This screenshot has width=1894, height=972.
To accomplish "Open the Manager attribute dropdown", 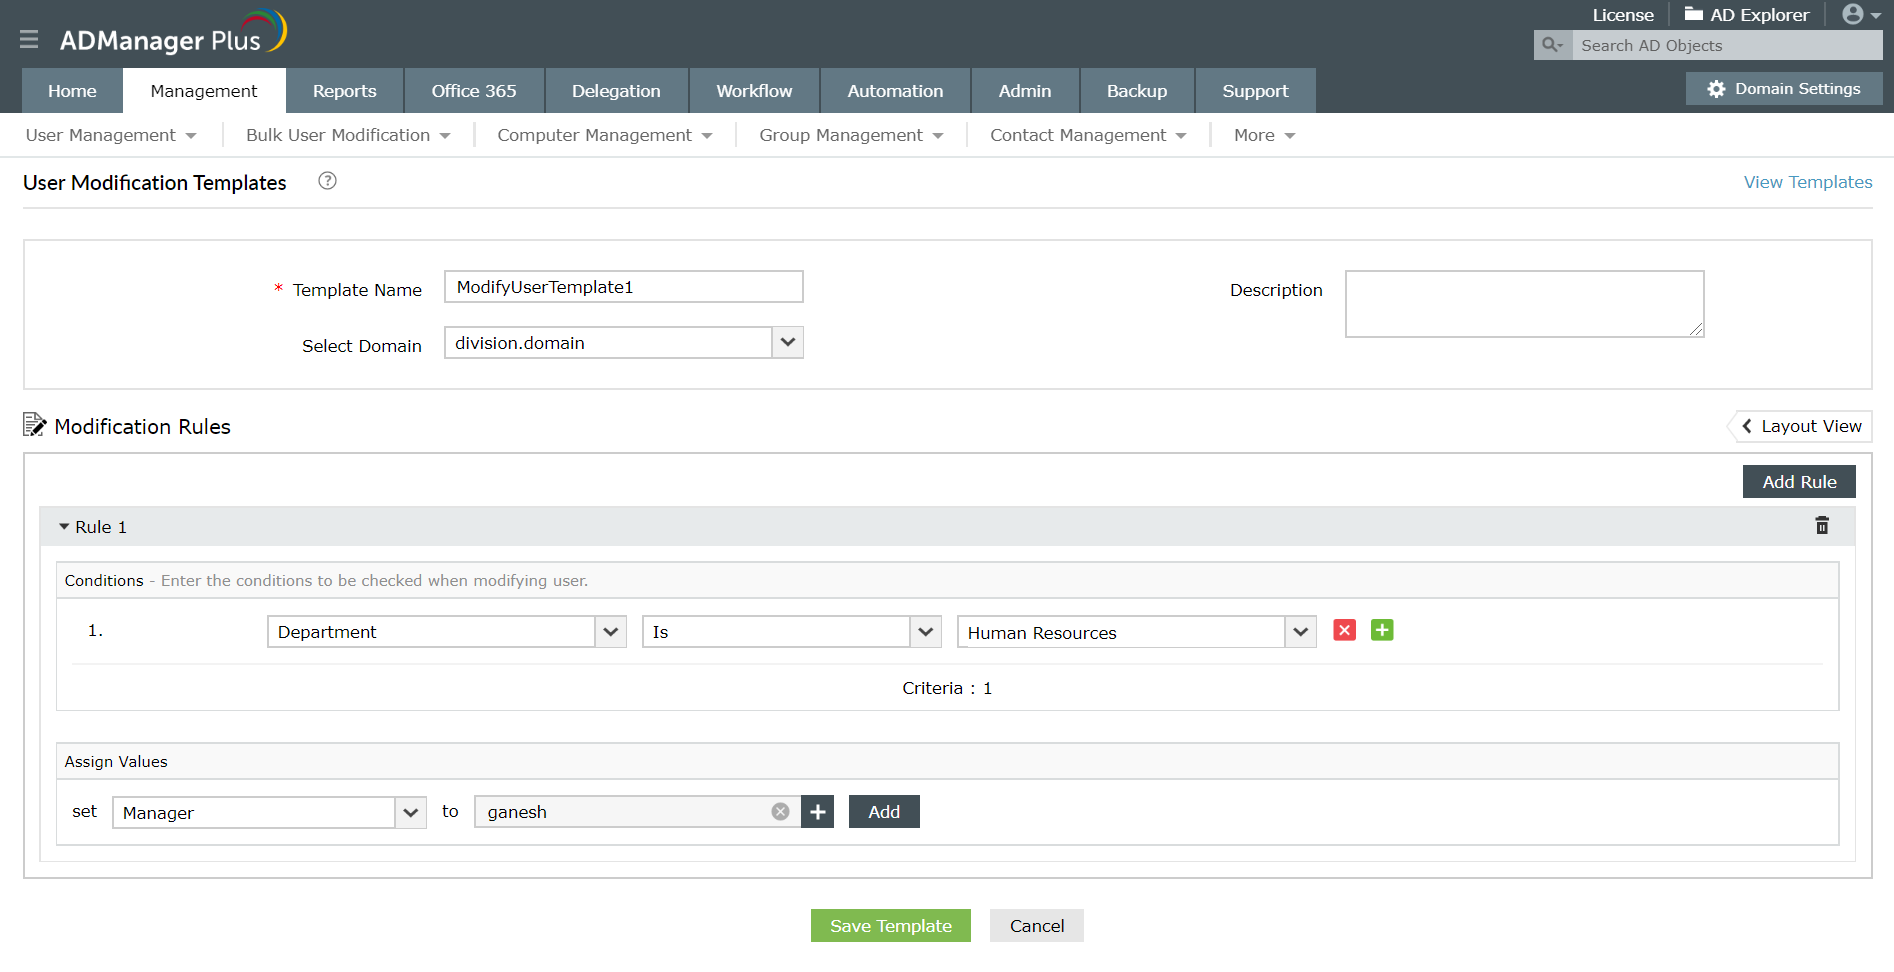I will tap(411, 812).
